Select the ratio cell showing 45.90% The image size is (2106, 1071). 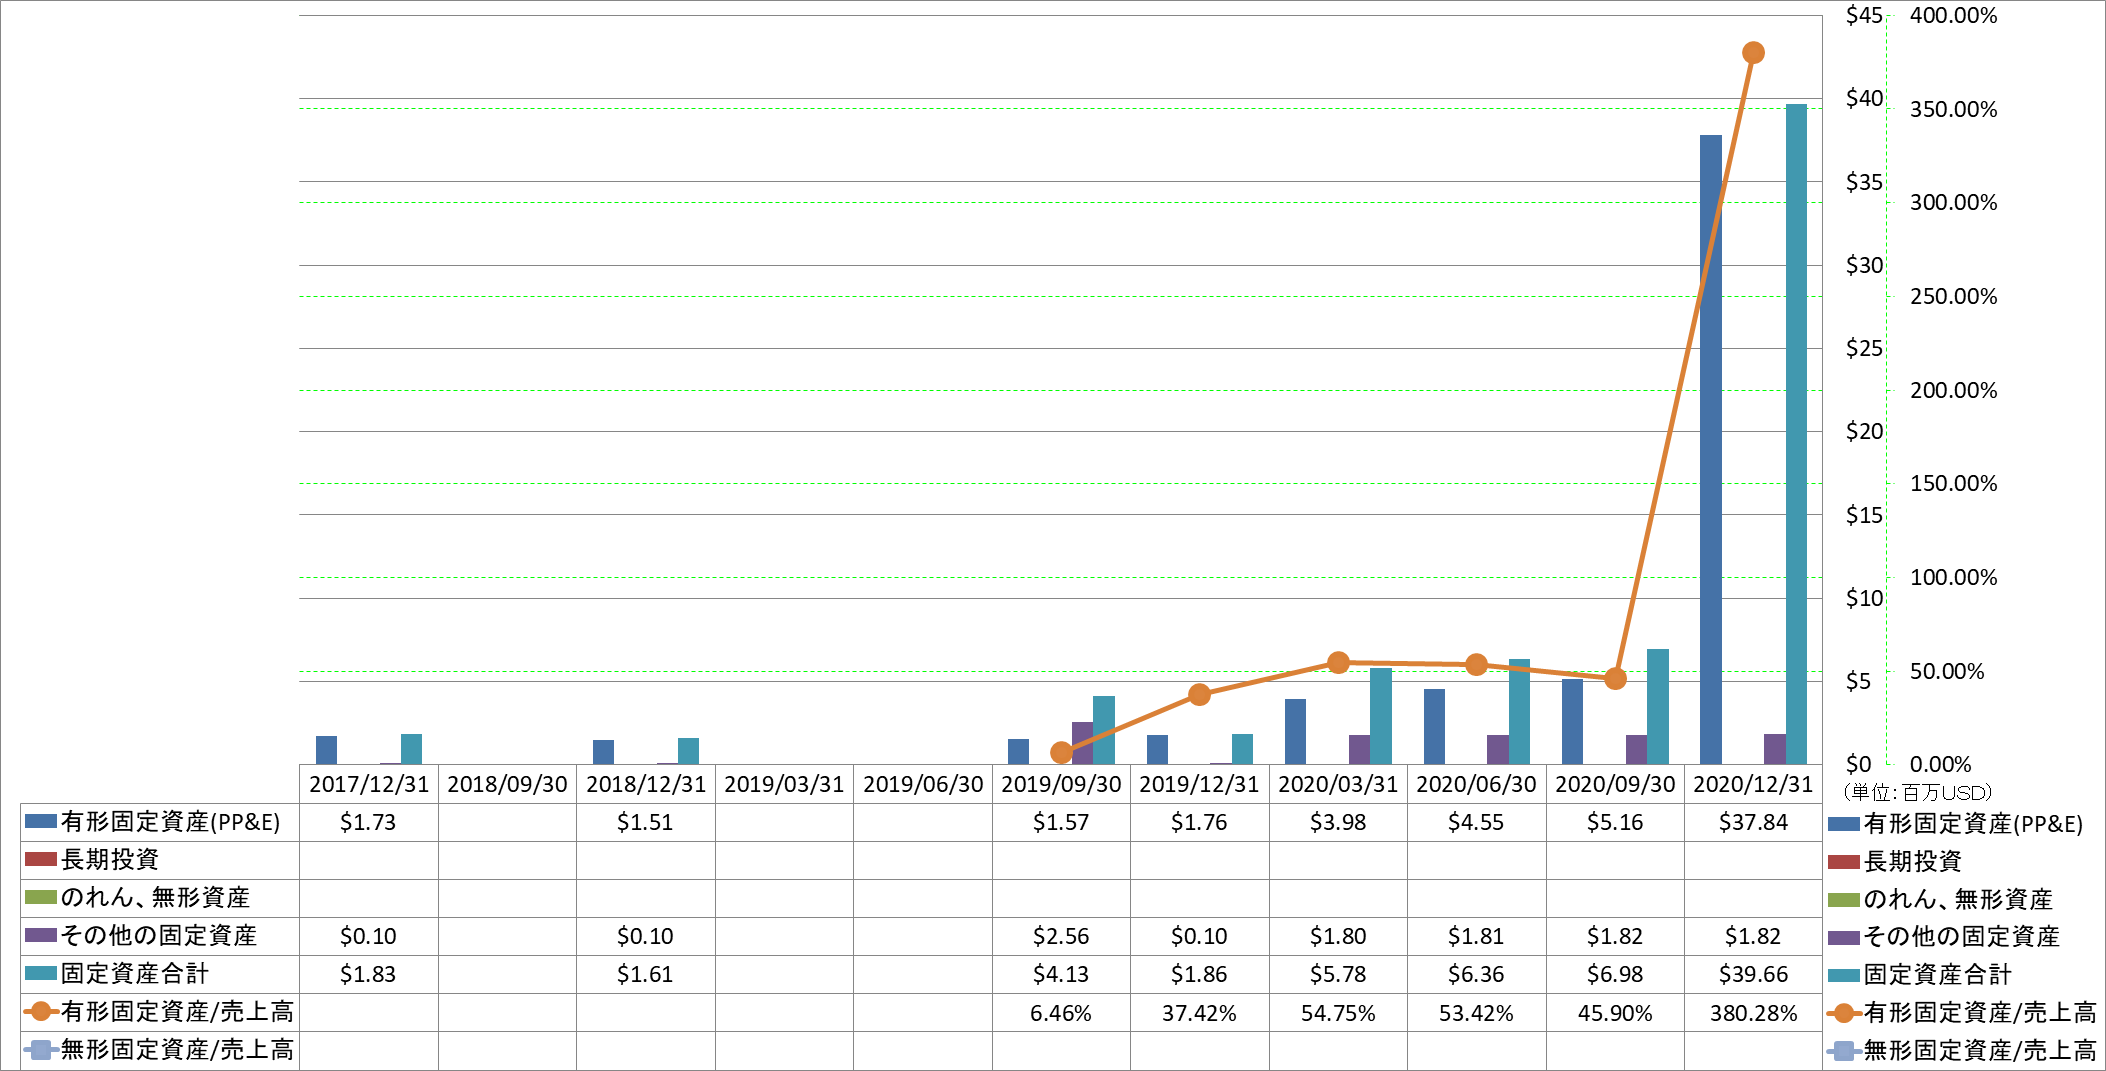[1615, 1013]
